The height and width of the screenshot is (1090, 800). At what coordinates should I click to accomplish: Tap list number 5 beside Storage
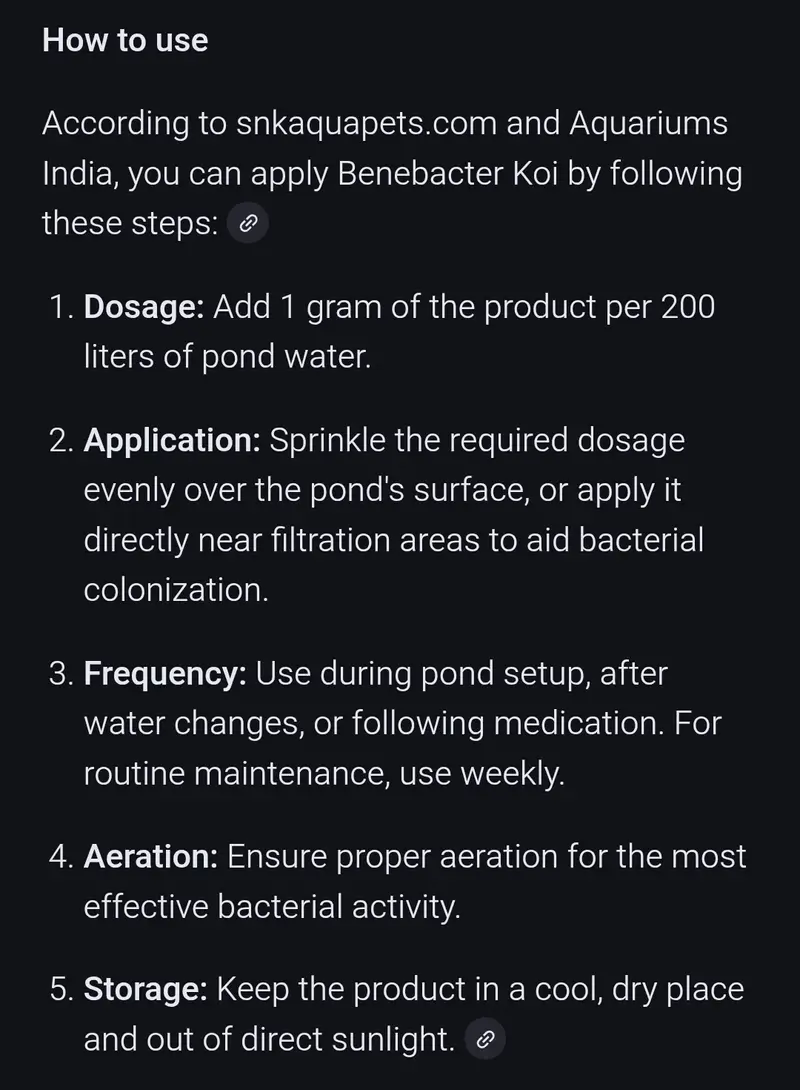(60, 989)
